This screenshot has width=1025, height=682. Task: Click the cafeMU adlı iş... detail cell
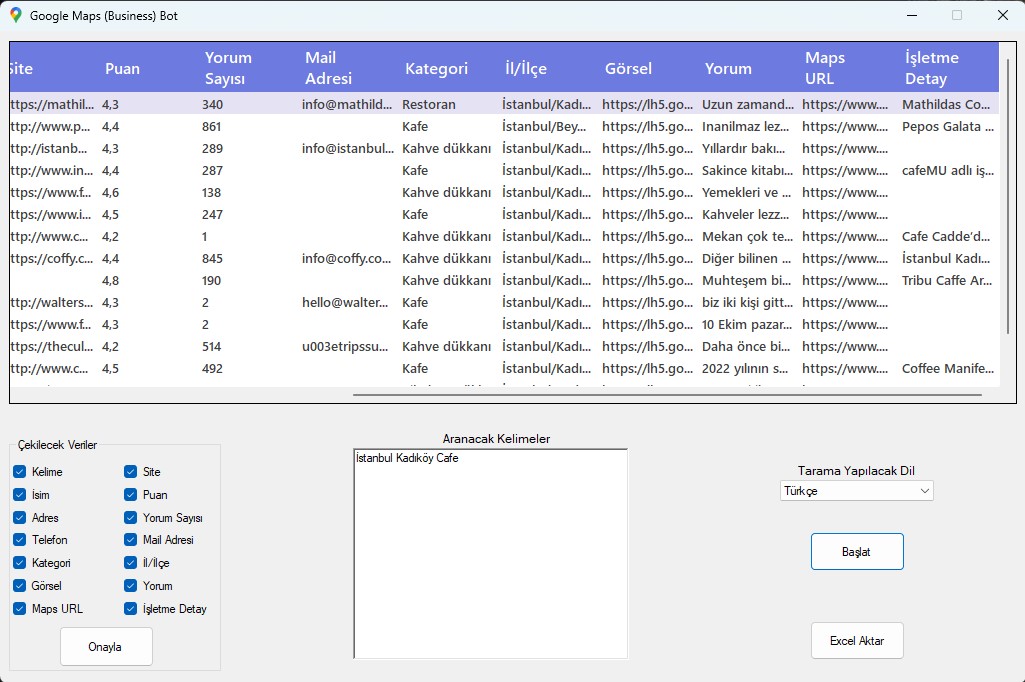pyautogui.click(x=948, y=170)
